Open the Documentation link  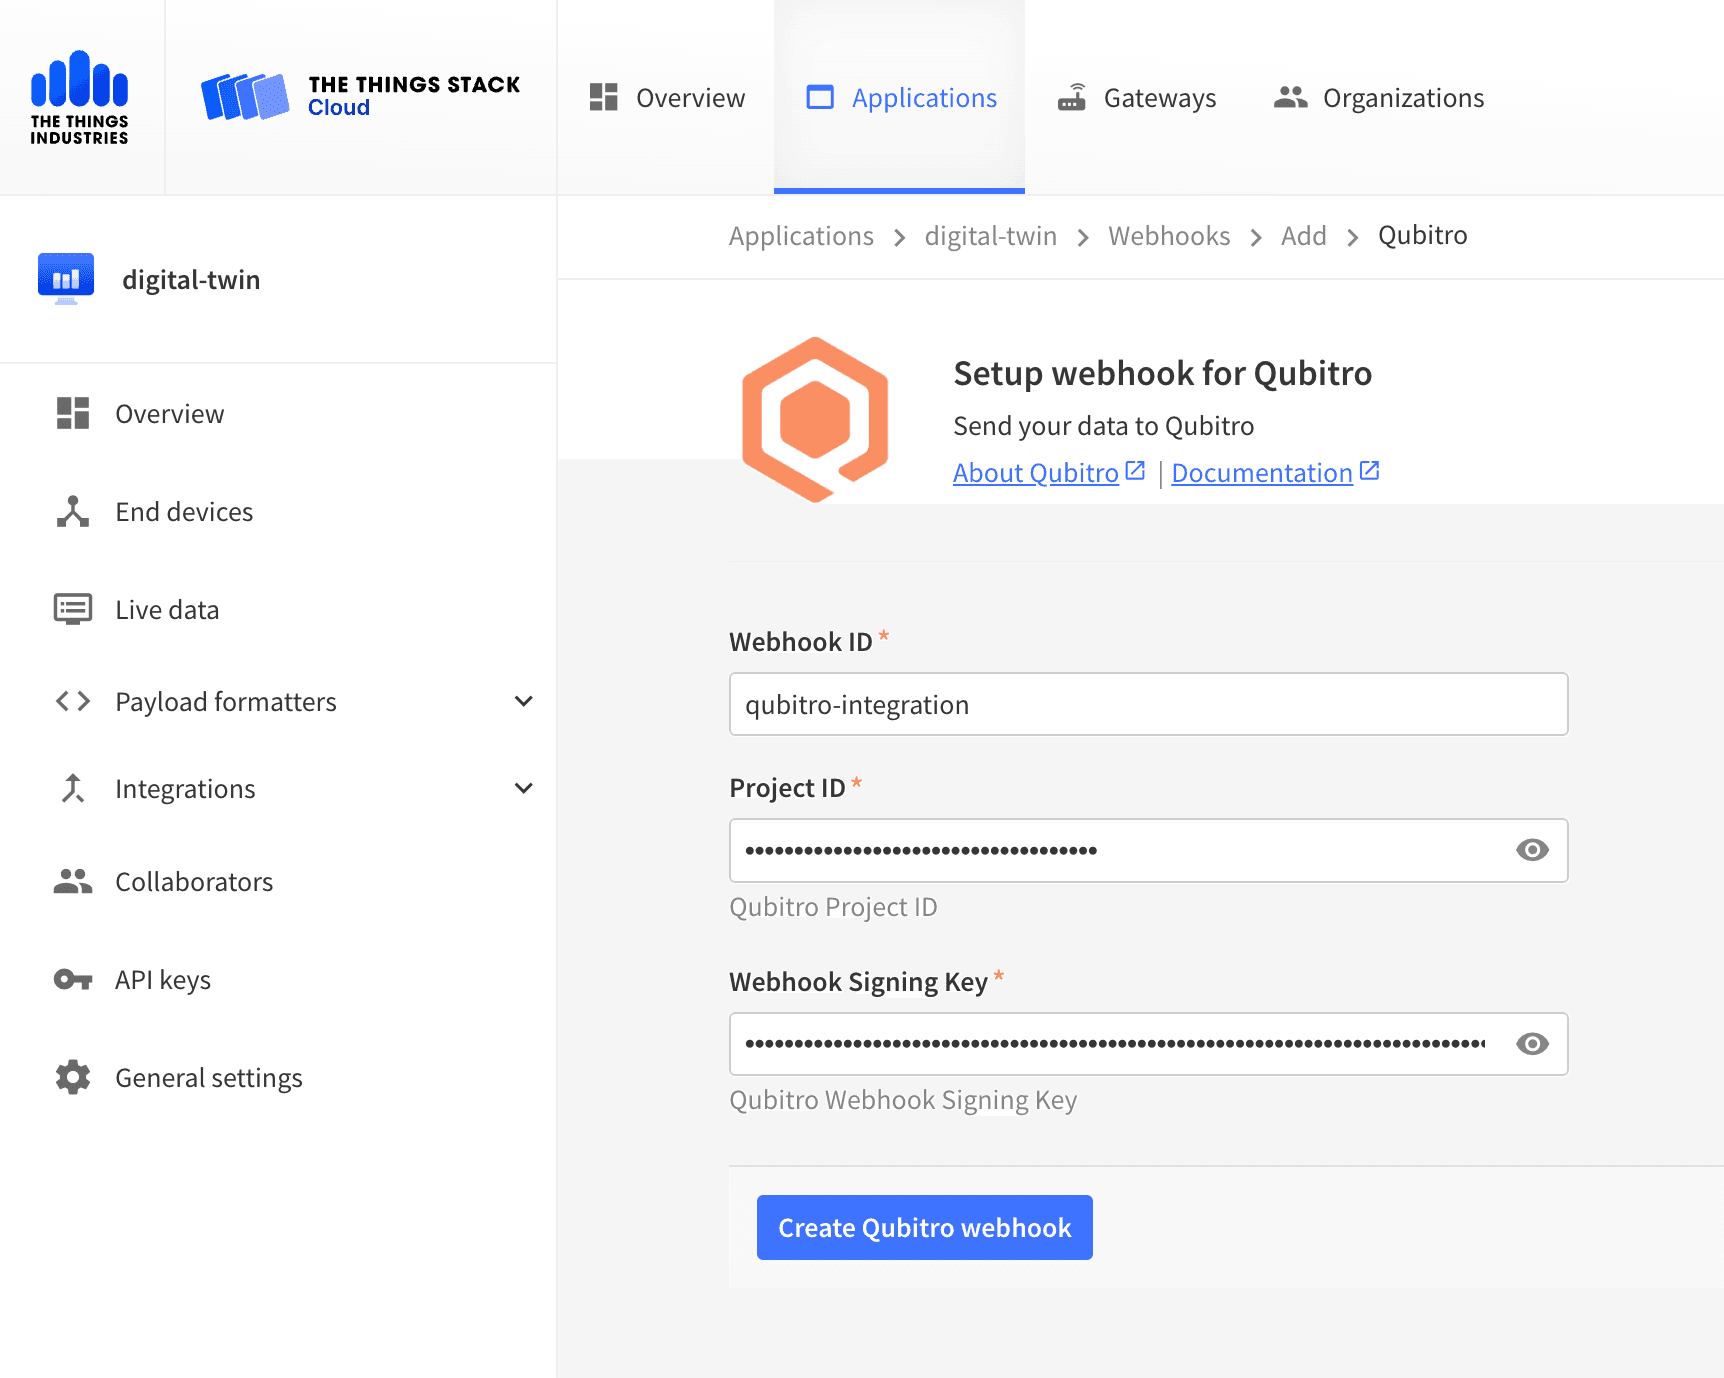point(1262,472)
